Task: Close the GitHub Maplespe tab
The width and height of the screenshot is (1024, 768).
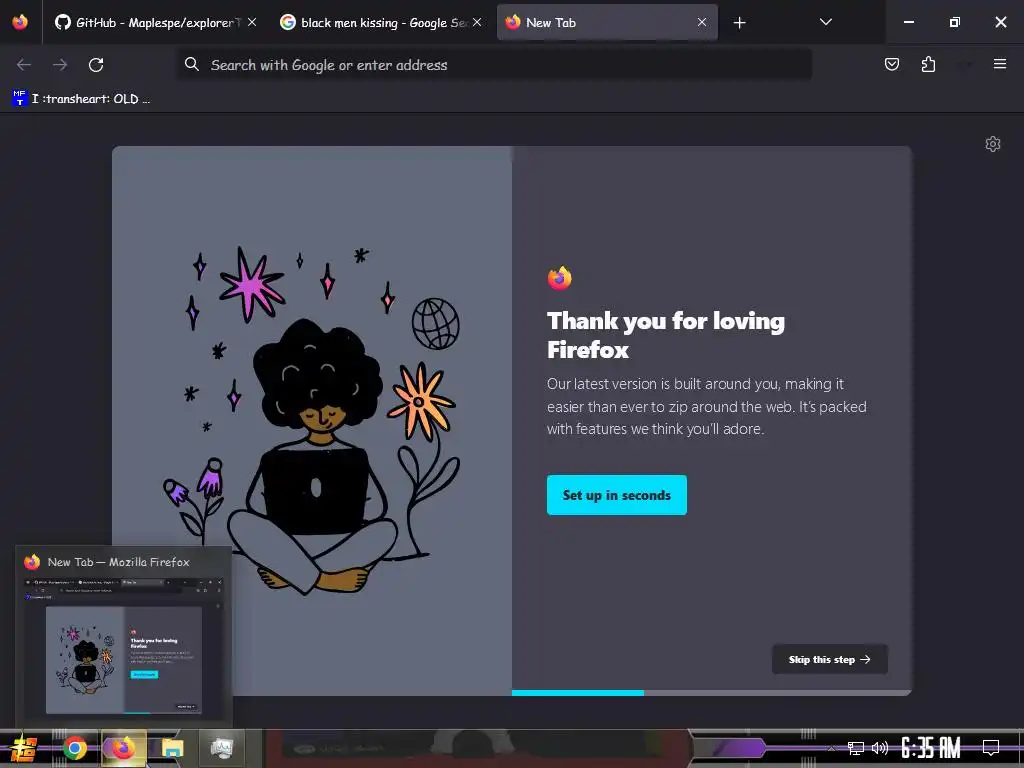Action: pos(252,22)
